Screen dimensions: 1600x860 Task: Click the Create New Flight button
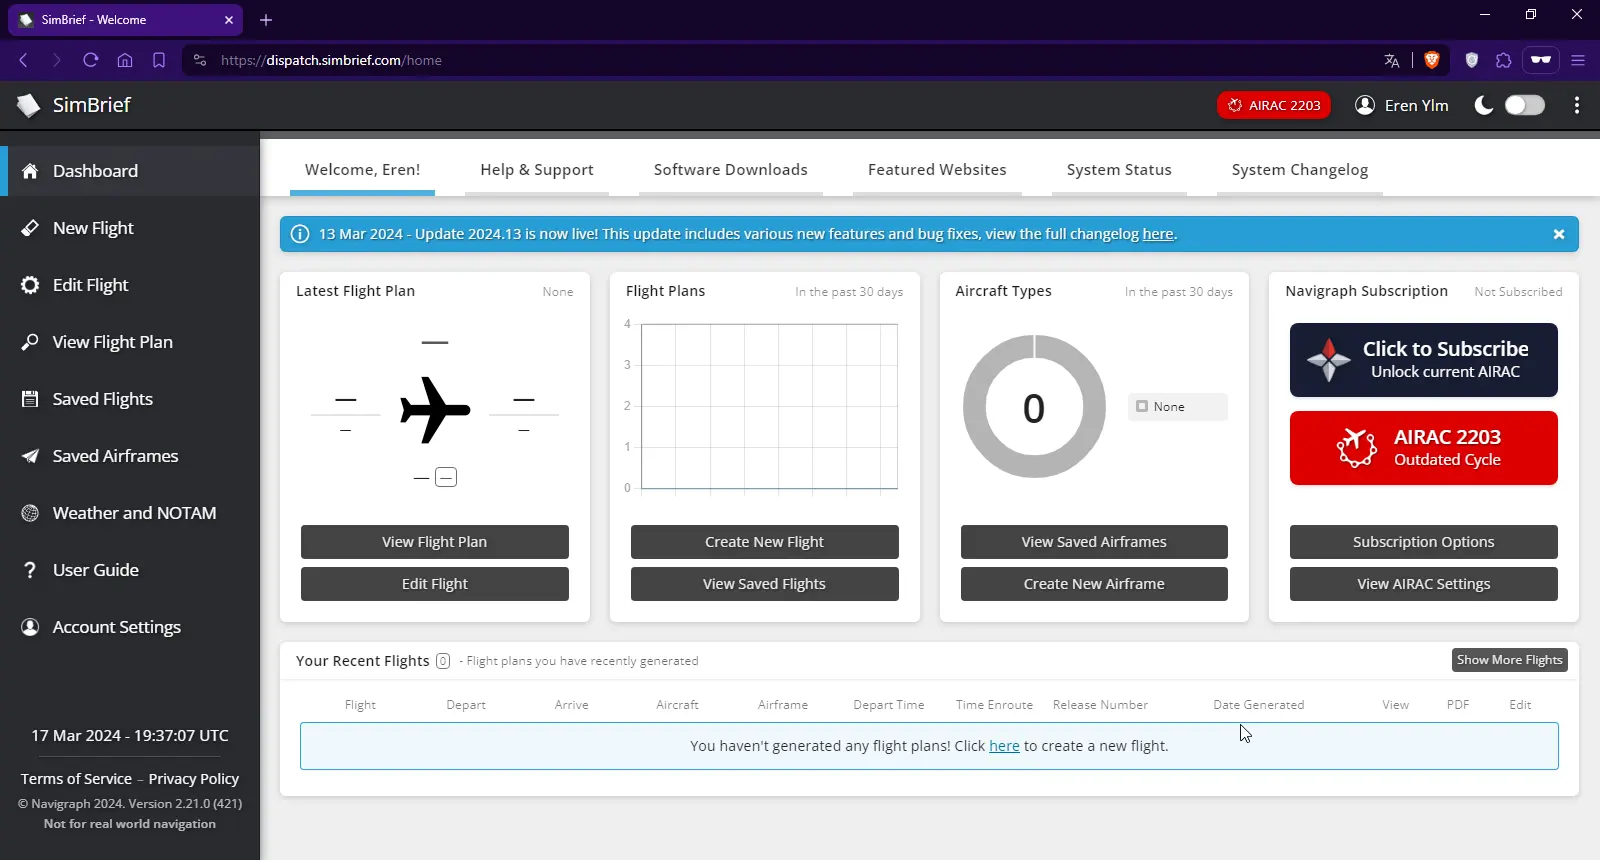765,542
